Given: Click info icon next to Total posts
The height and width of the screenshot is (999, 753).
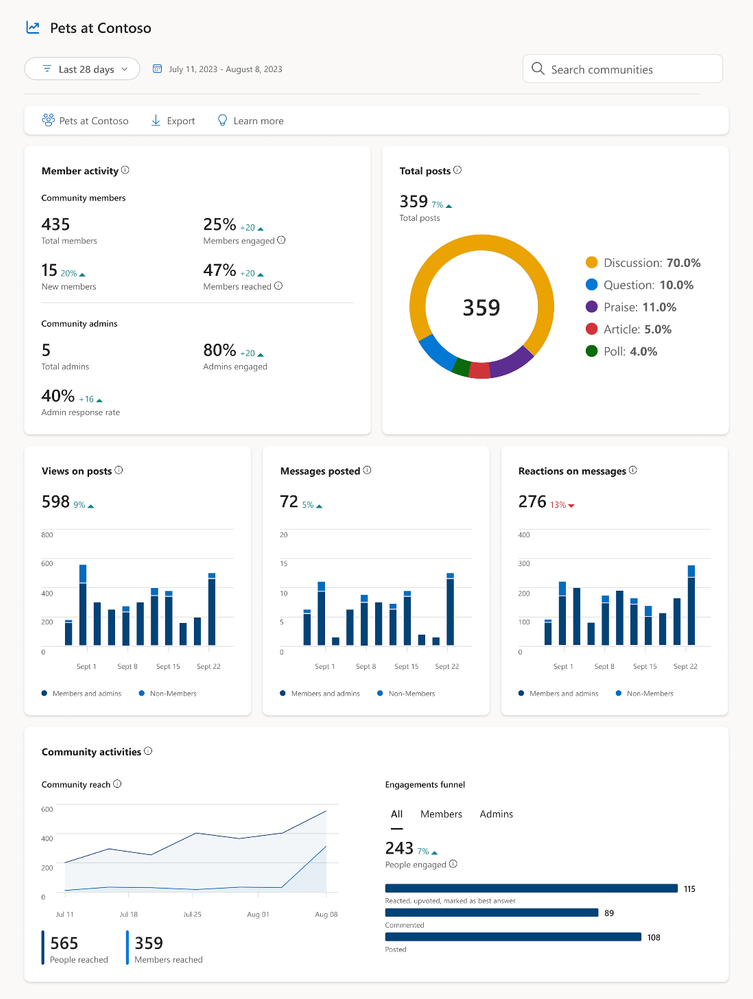Looking at the screenshot, I should (457, 170).
